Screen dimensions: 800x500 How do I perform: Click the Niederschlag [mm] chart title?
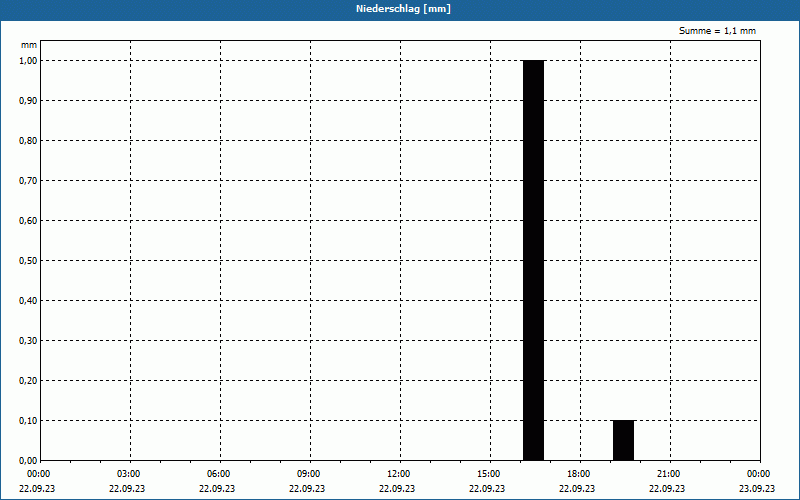[x=403, y=9]
